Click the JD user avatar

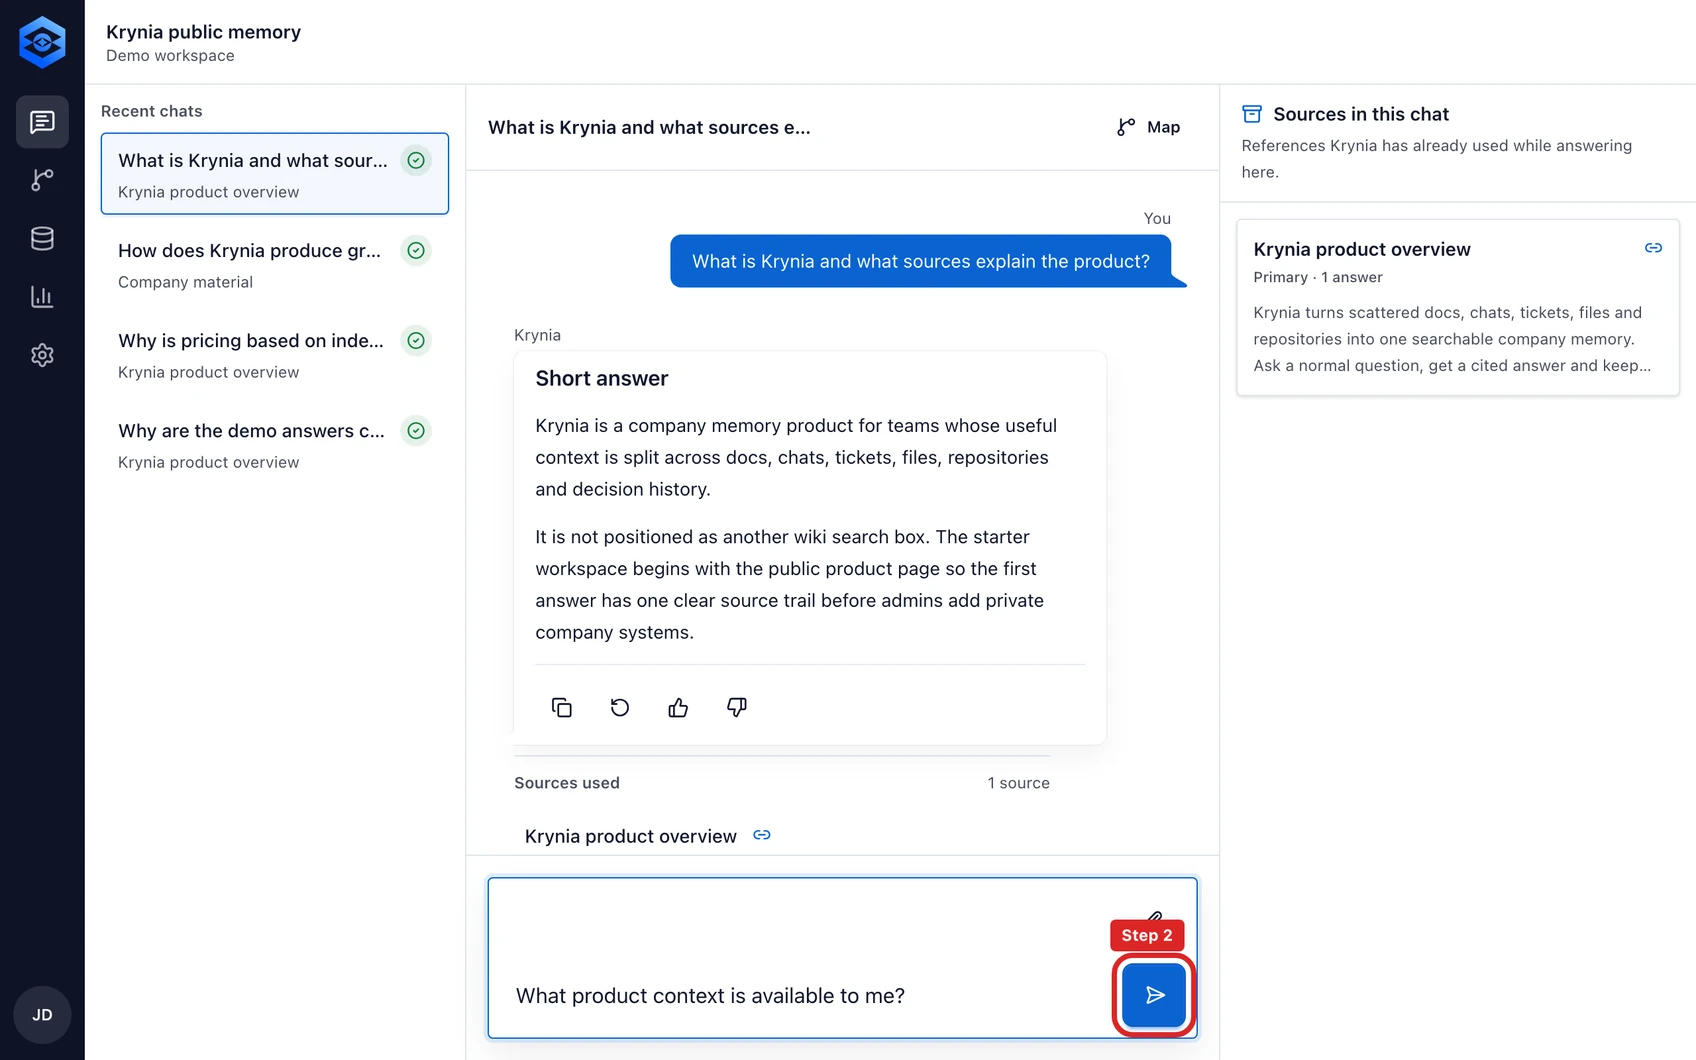(42, 1015)
